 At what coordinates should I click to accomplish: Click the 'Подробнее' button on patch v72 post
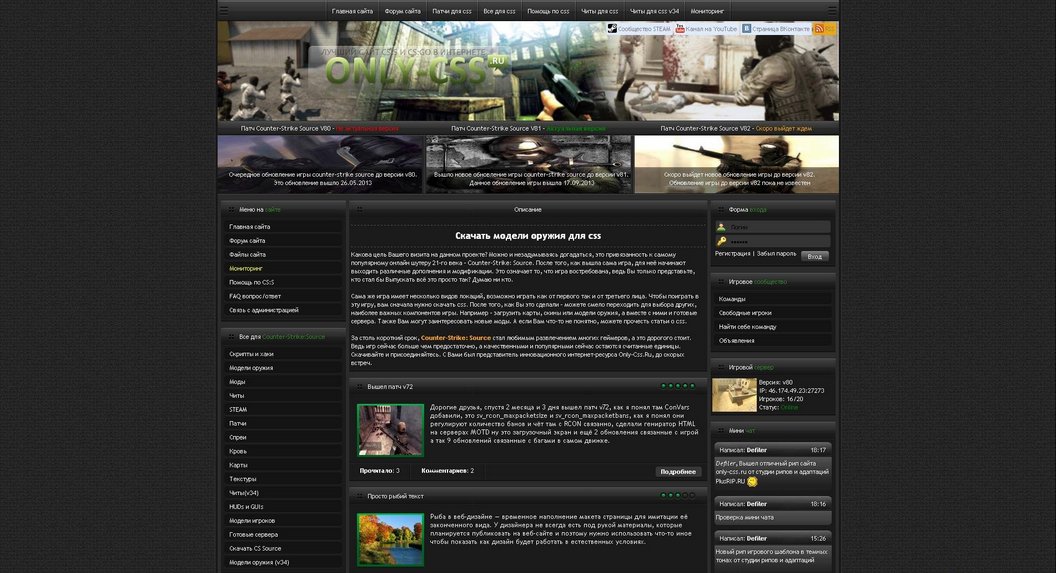pos(678,471)
